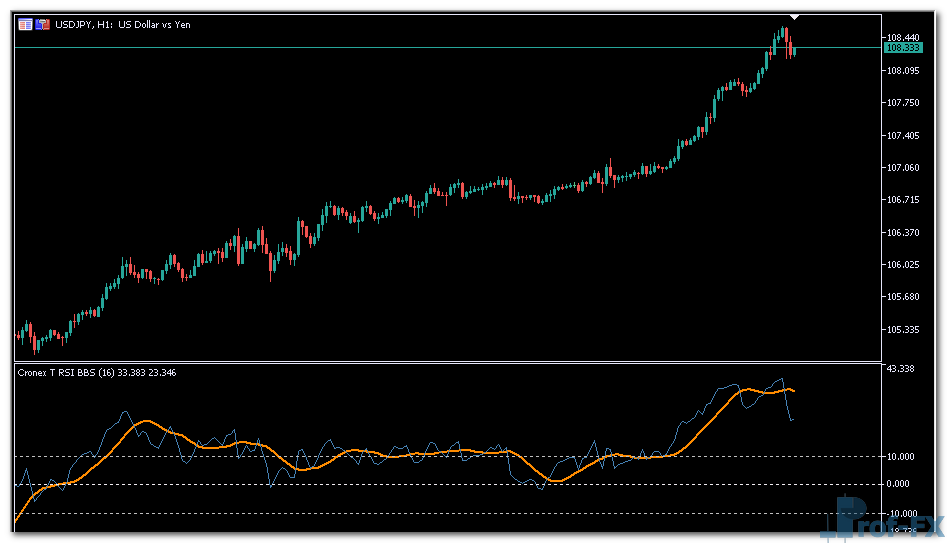Screen dimensions: 947x543
Task: Click the 107.060 price scale label
Action: 903,168
